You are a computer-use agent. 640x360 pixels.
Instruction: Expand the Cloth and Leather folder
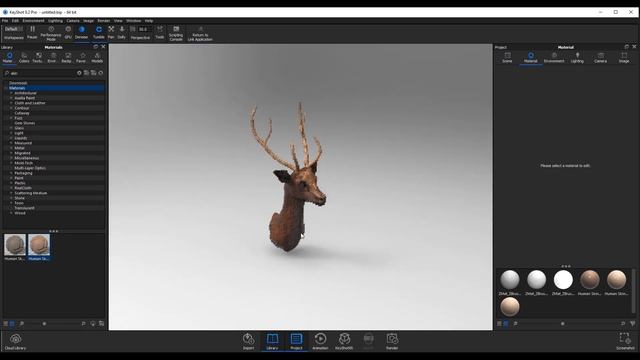pos(11,103)
